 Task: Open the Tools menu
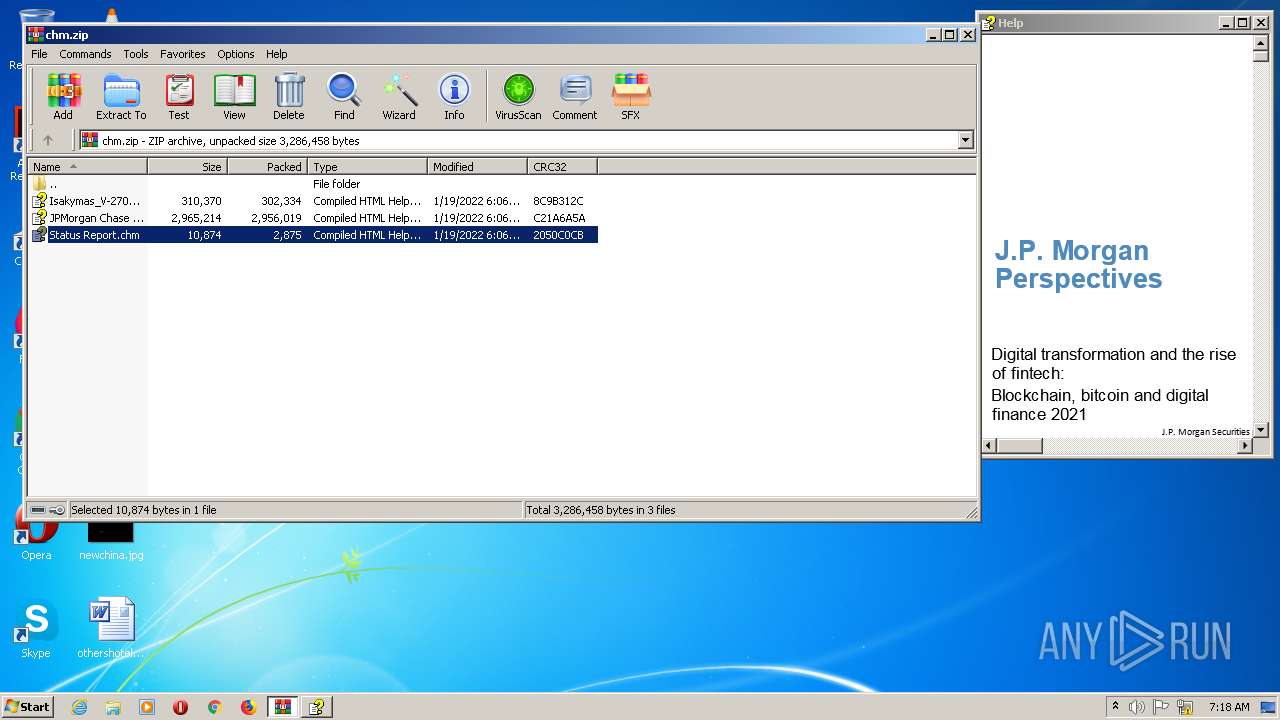[x=136, y=54]
